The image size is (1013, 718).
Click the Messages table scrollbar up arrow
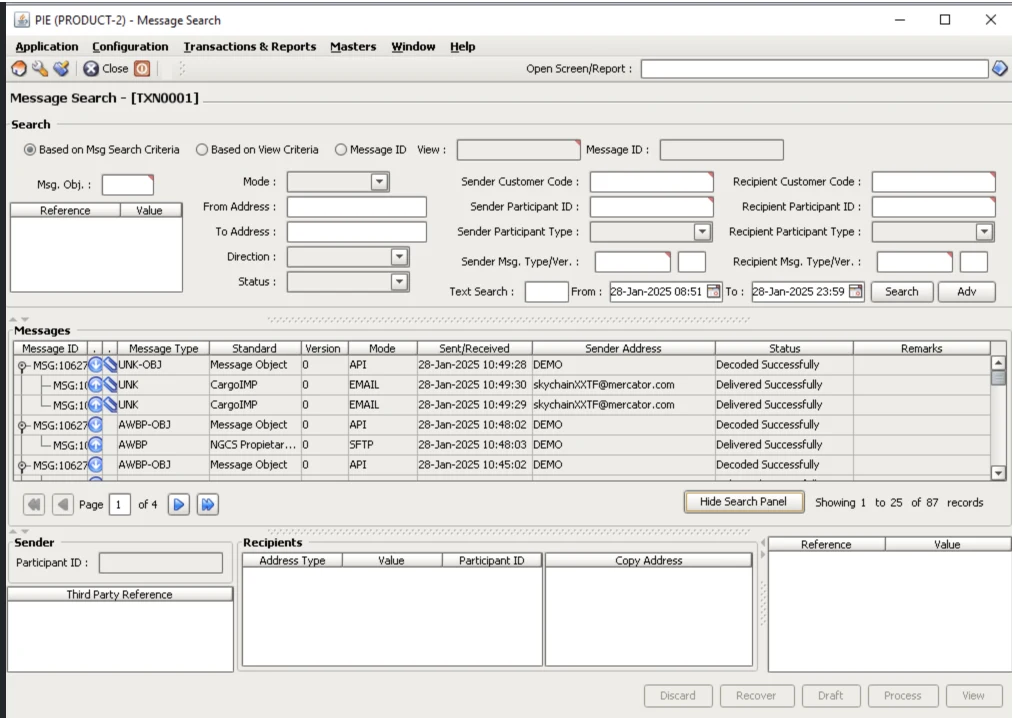(x=998, y=363)
